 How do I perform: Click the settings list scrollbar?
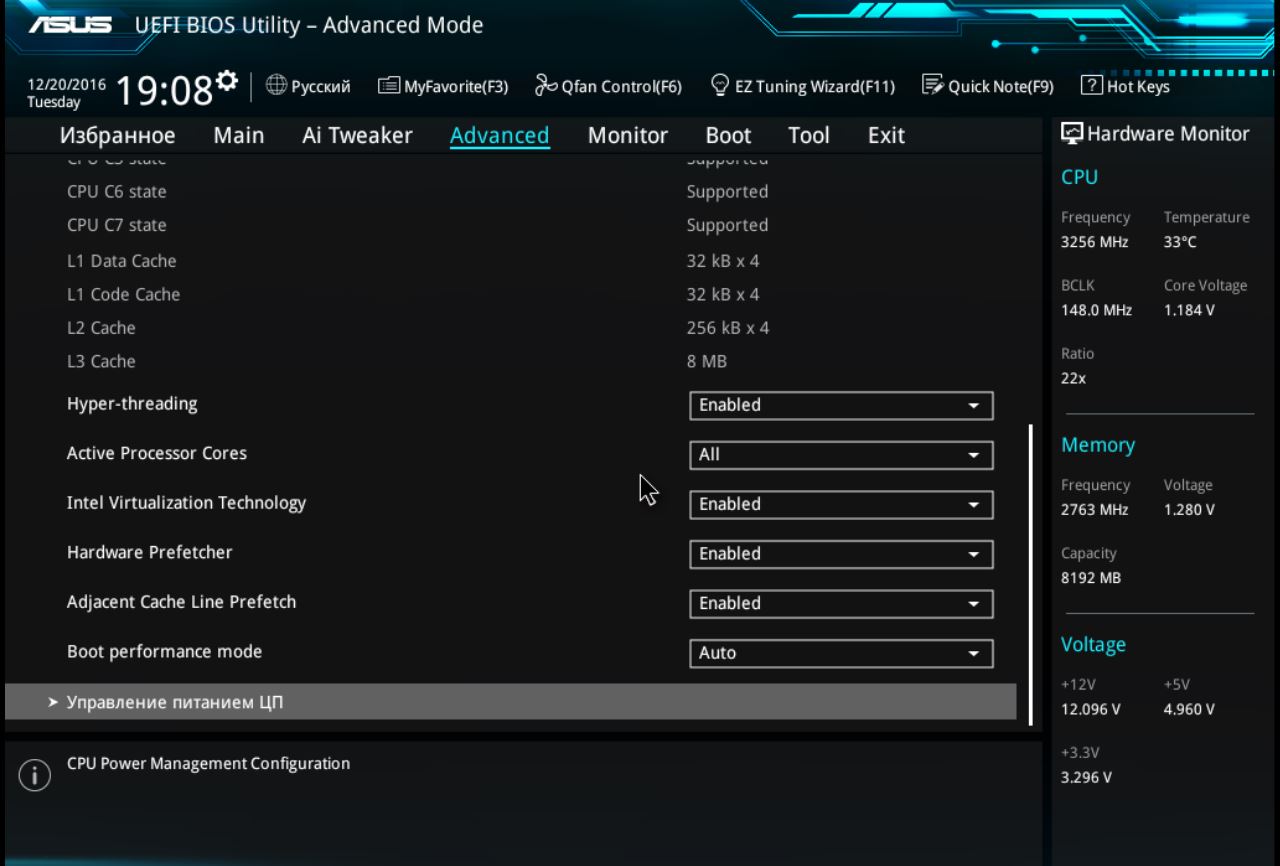point(1031,575)
